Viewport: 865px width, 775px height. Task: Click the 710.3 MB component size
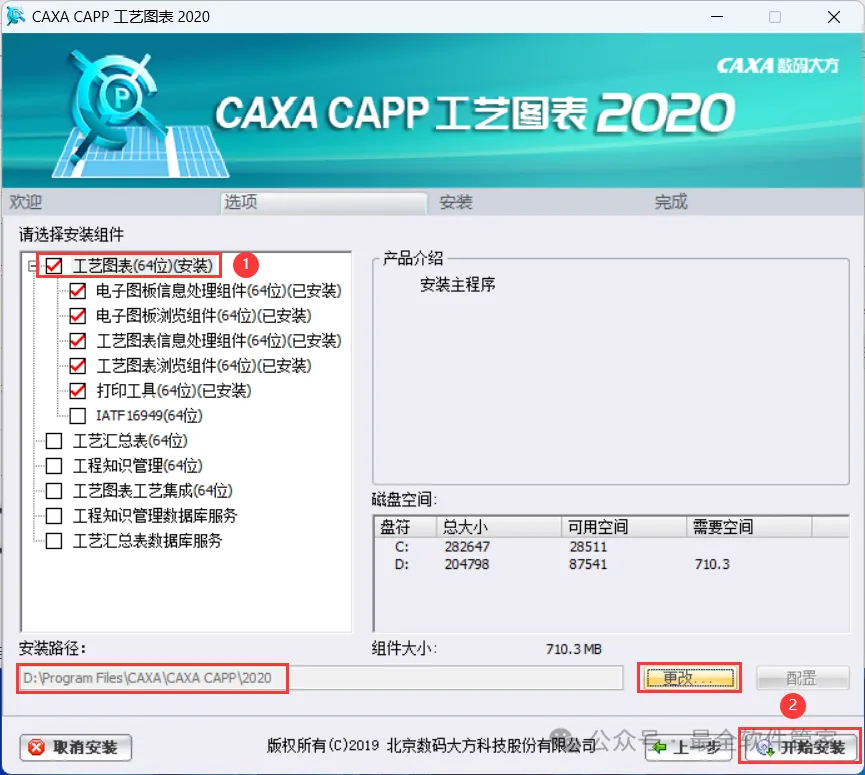[x=574, y=649]
